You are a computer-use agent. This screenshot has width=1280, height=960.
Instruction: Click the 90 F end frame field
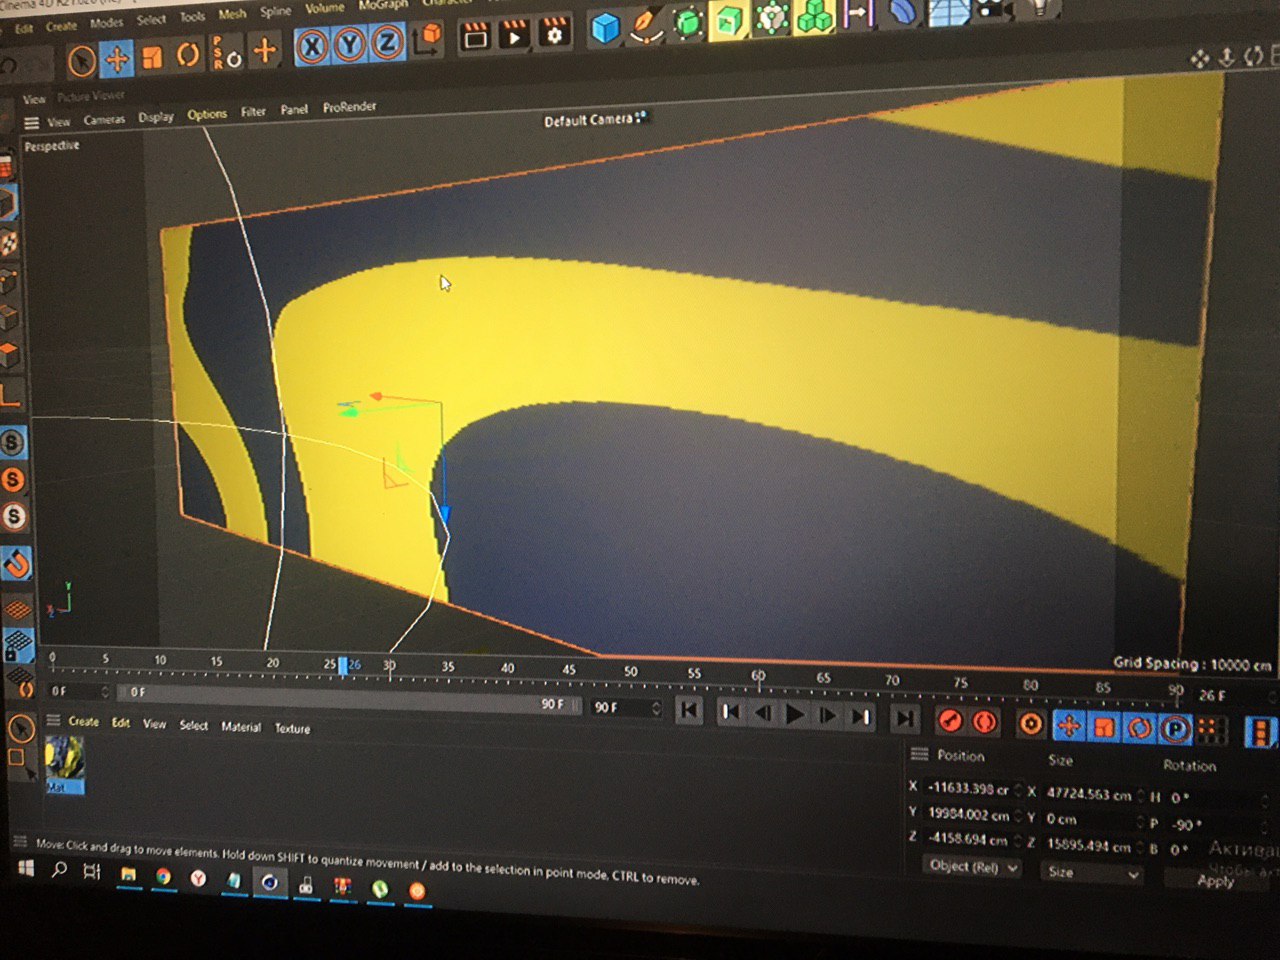(625, 707)
